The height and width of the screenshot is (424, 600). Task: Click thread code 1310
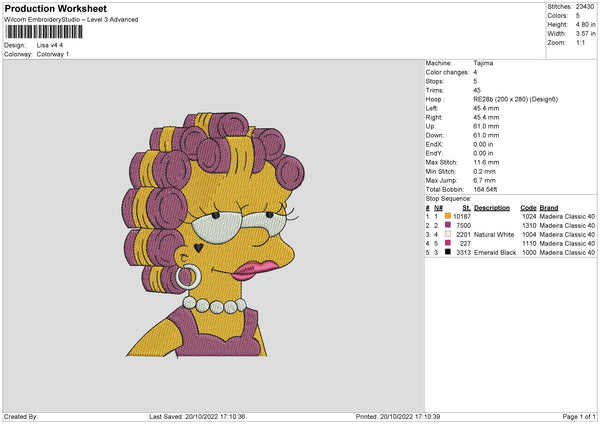[x=529, y=225]
